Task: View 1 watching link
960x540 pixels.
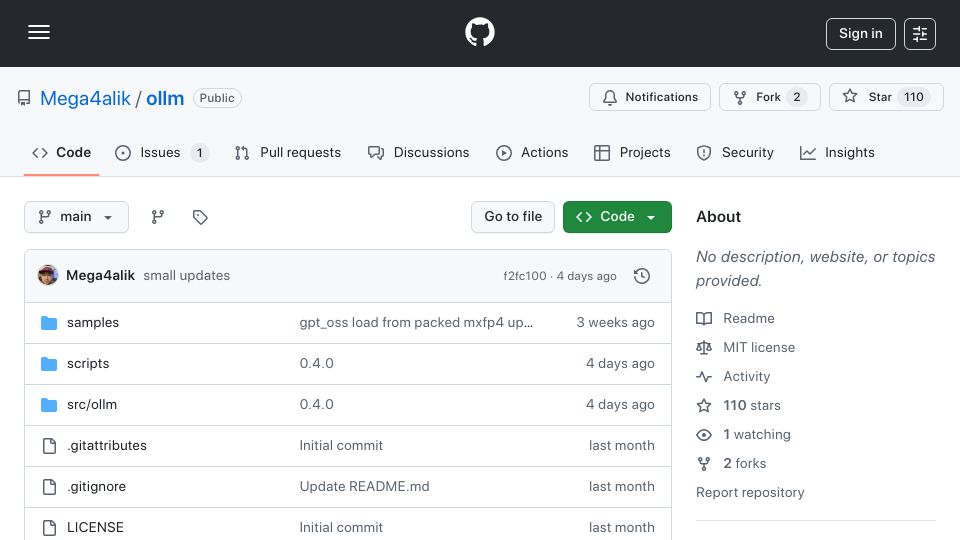Action: tap(757, 434)
